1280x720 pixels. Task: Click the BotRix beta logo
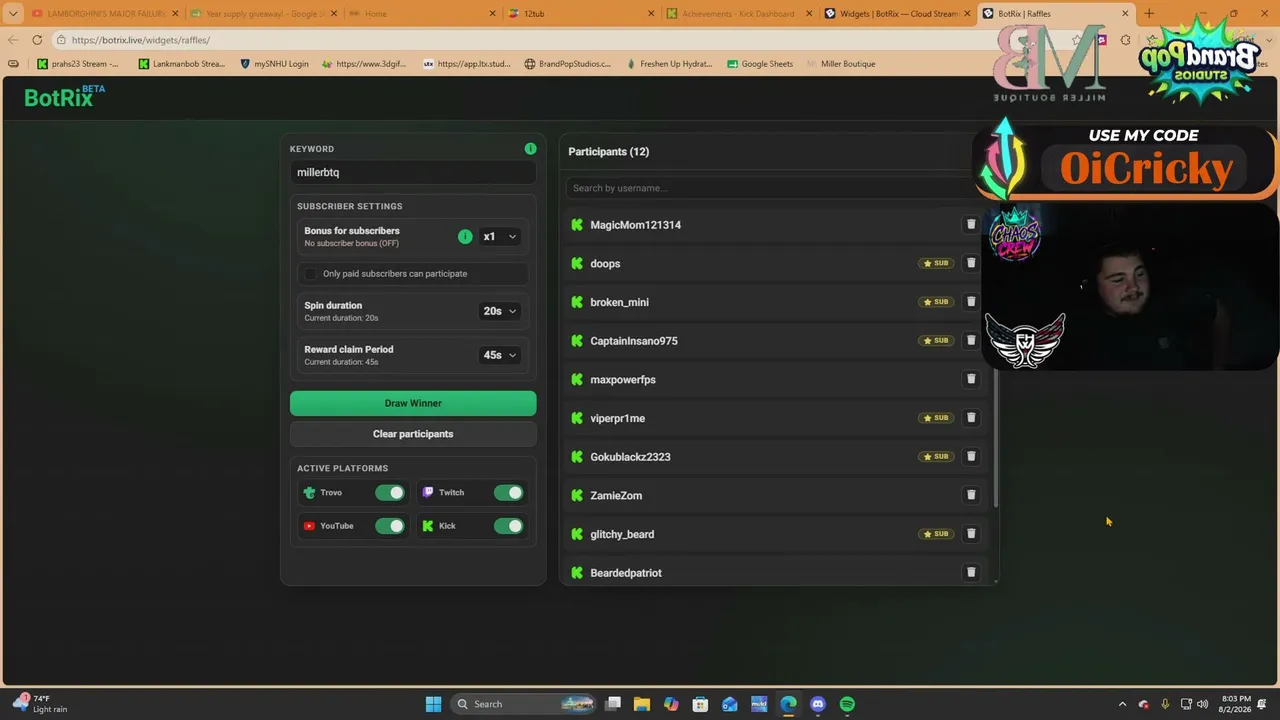[64, 96]
